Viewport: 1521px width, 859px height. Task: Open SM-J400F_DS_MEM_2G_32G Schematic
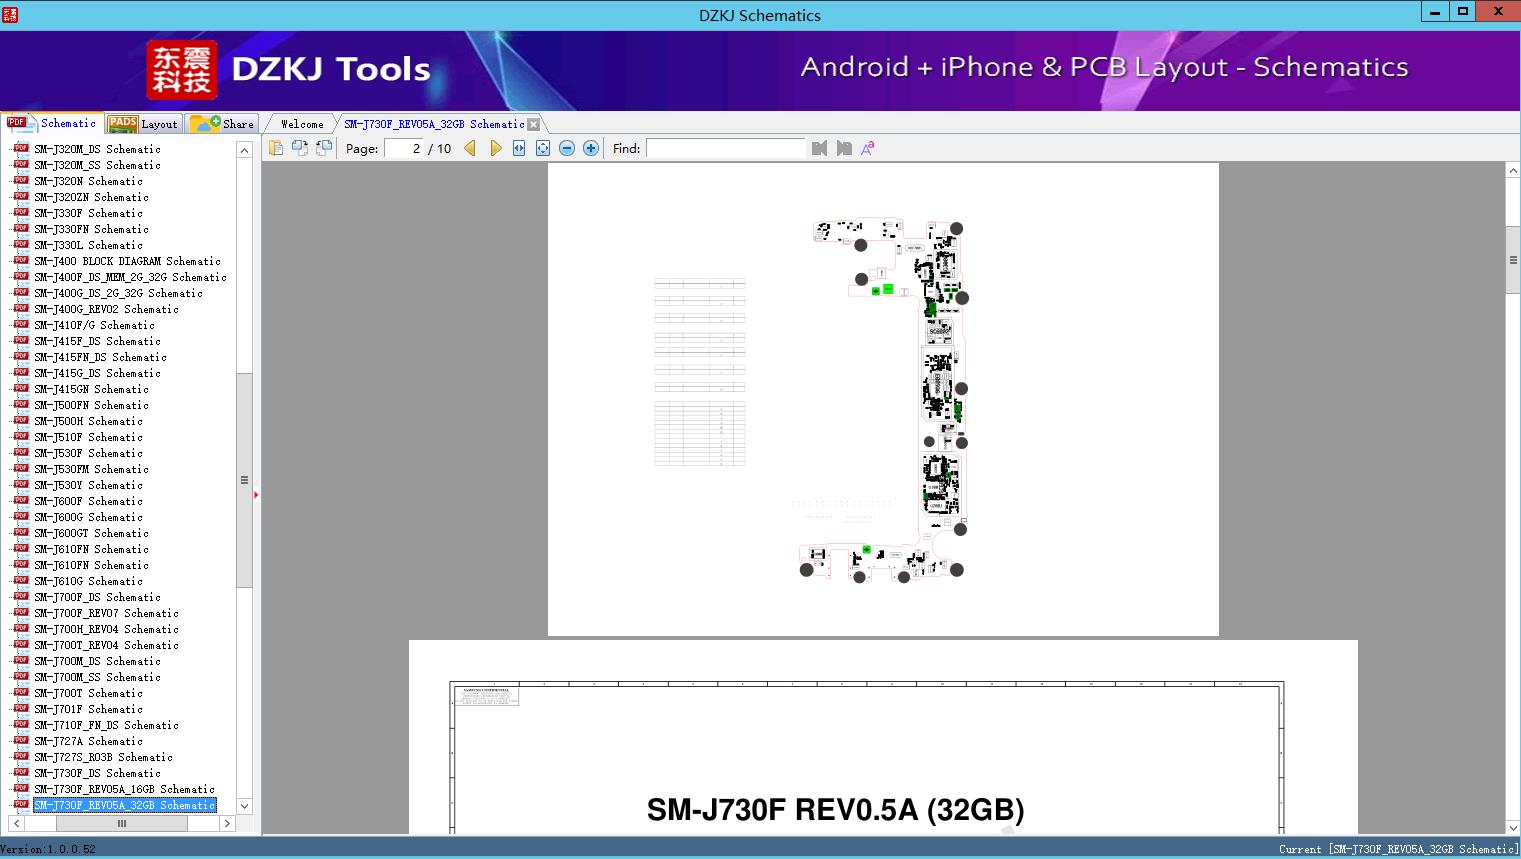point(130,277)
